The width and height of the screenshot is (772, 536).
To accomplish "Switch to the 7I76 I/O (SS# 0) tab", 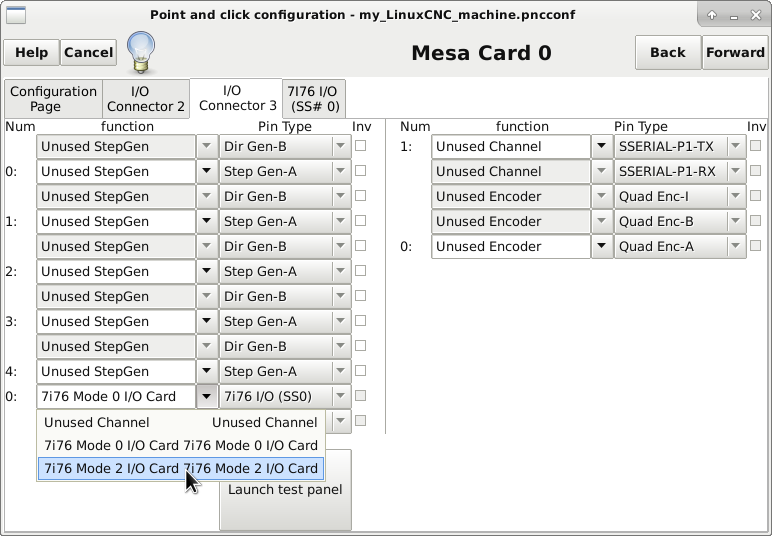I will [313, 98].
